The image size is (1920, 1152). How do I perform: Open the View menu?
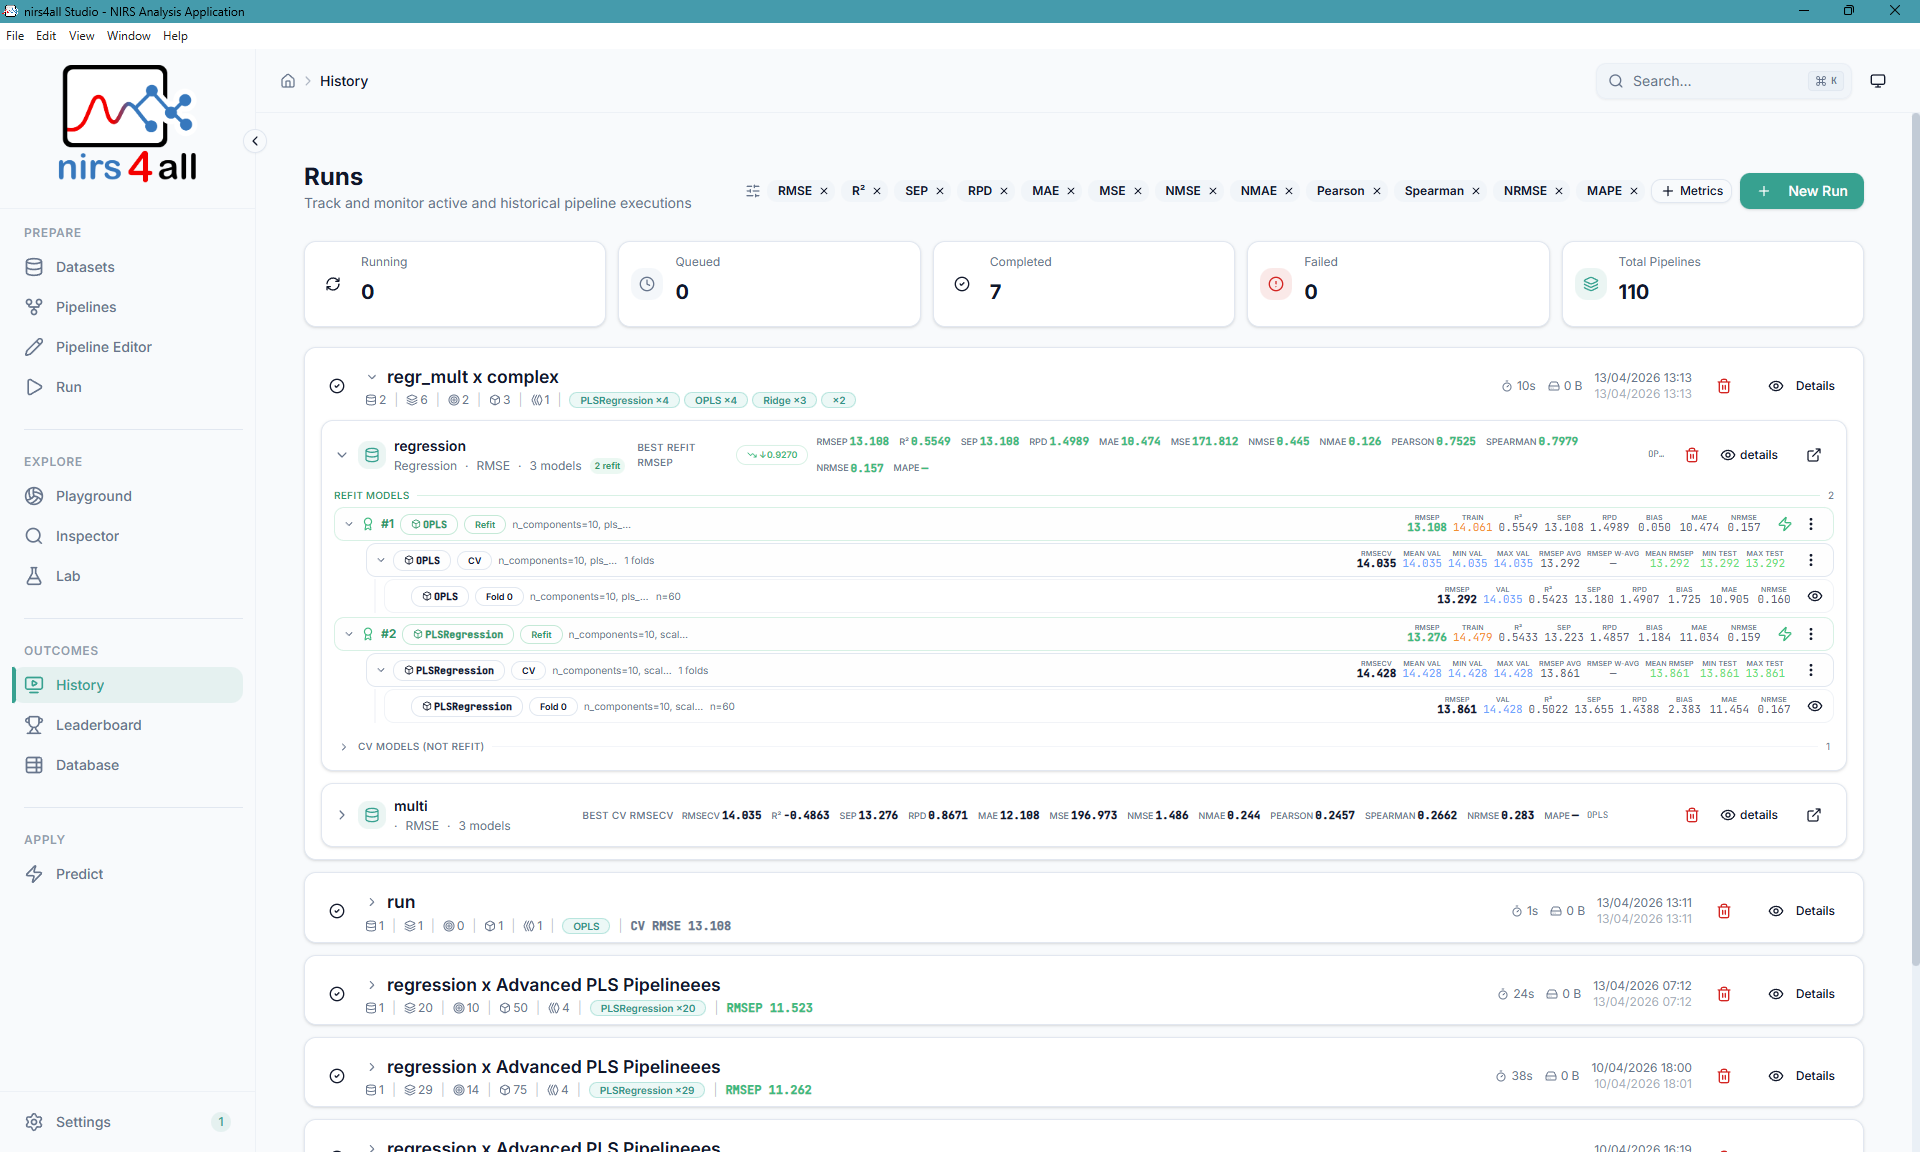(x=80, y=35)
